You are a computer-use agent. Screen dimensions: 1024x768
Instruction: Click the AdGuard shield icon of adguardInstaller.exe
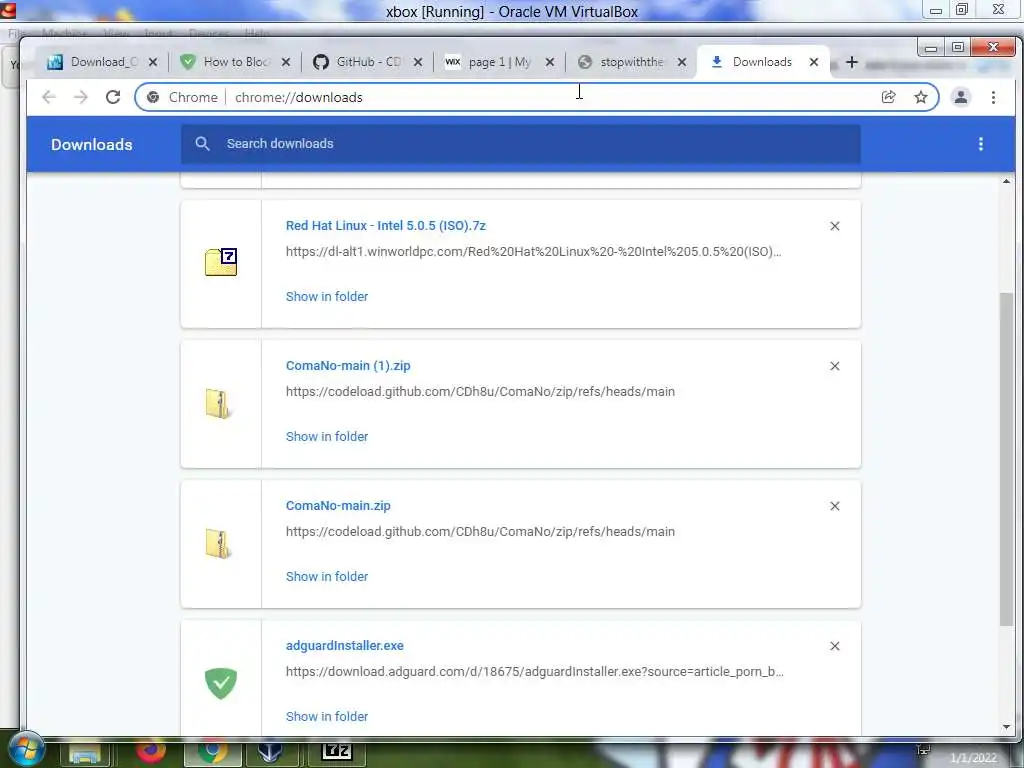(x=221, y=683)
